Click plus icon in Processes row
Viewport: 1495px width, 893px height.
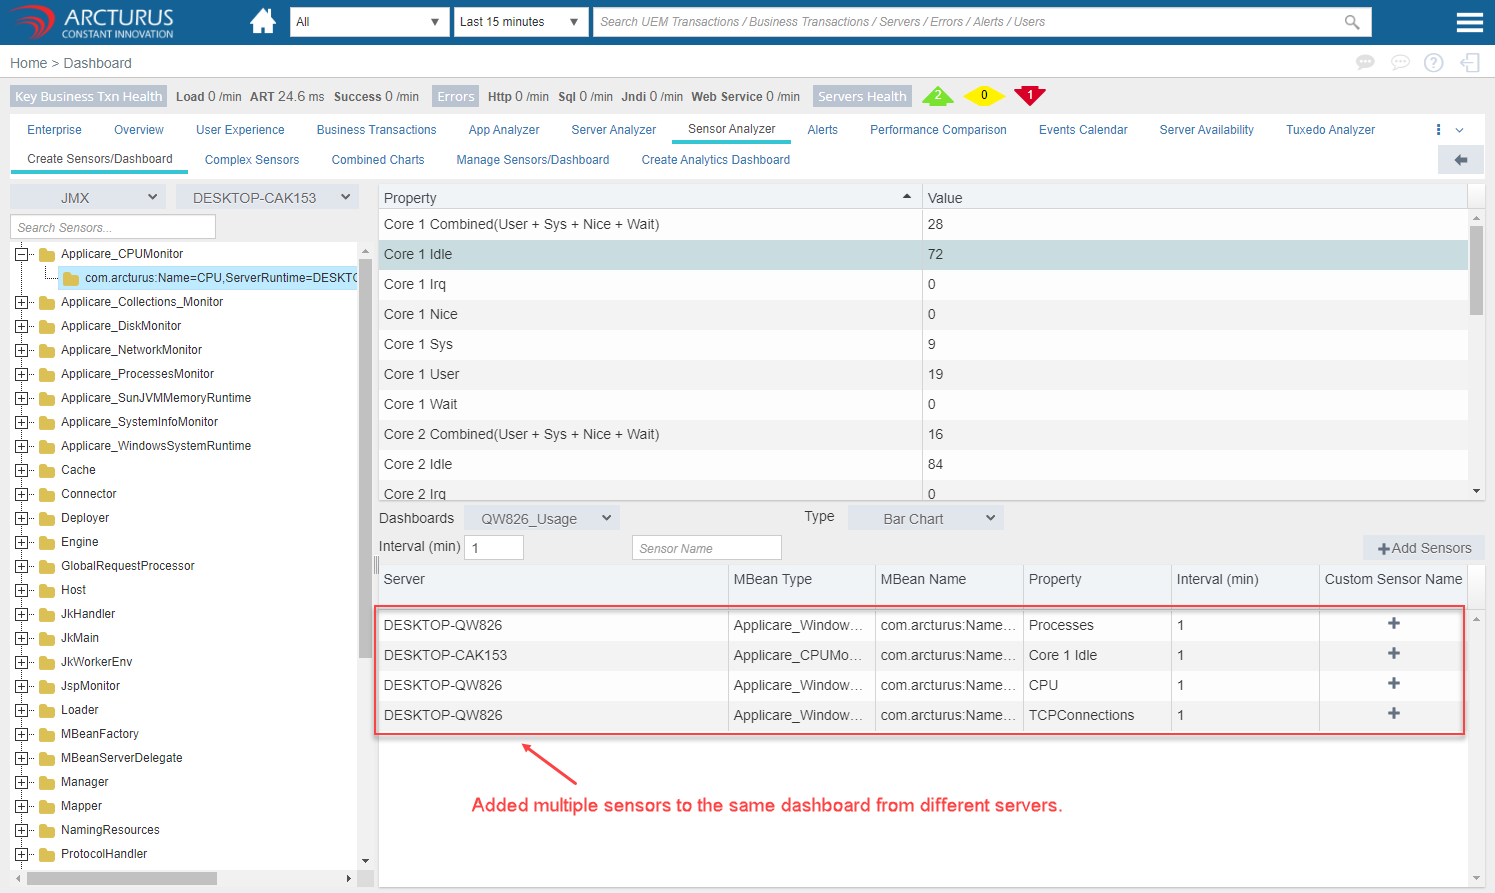[x=1393, y=624]
